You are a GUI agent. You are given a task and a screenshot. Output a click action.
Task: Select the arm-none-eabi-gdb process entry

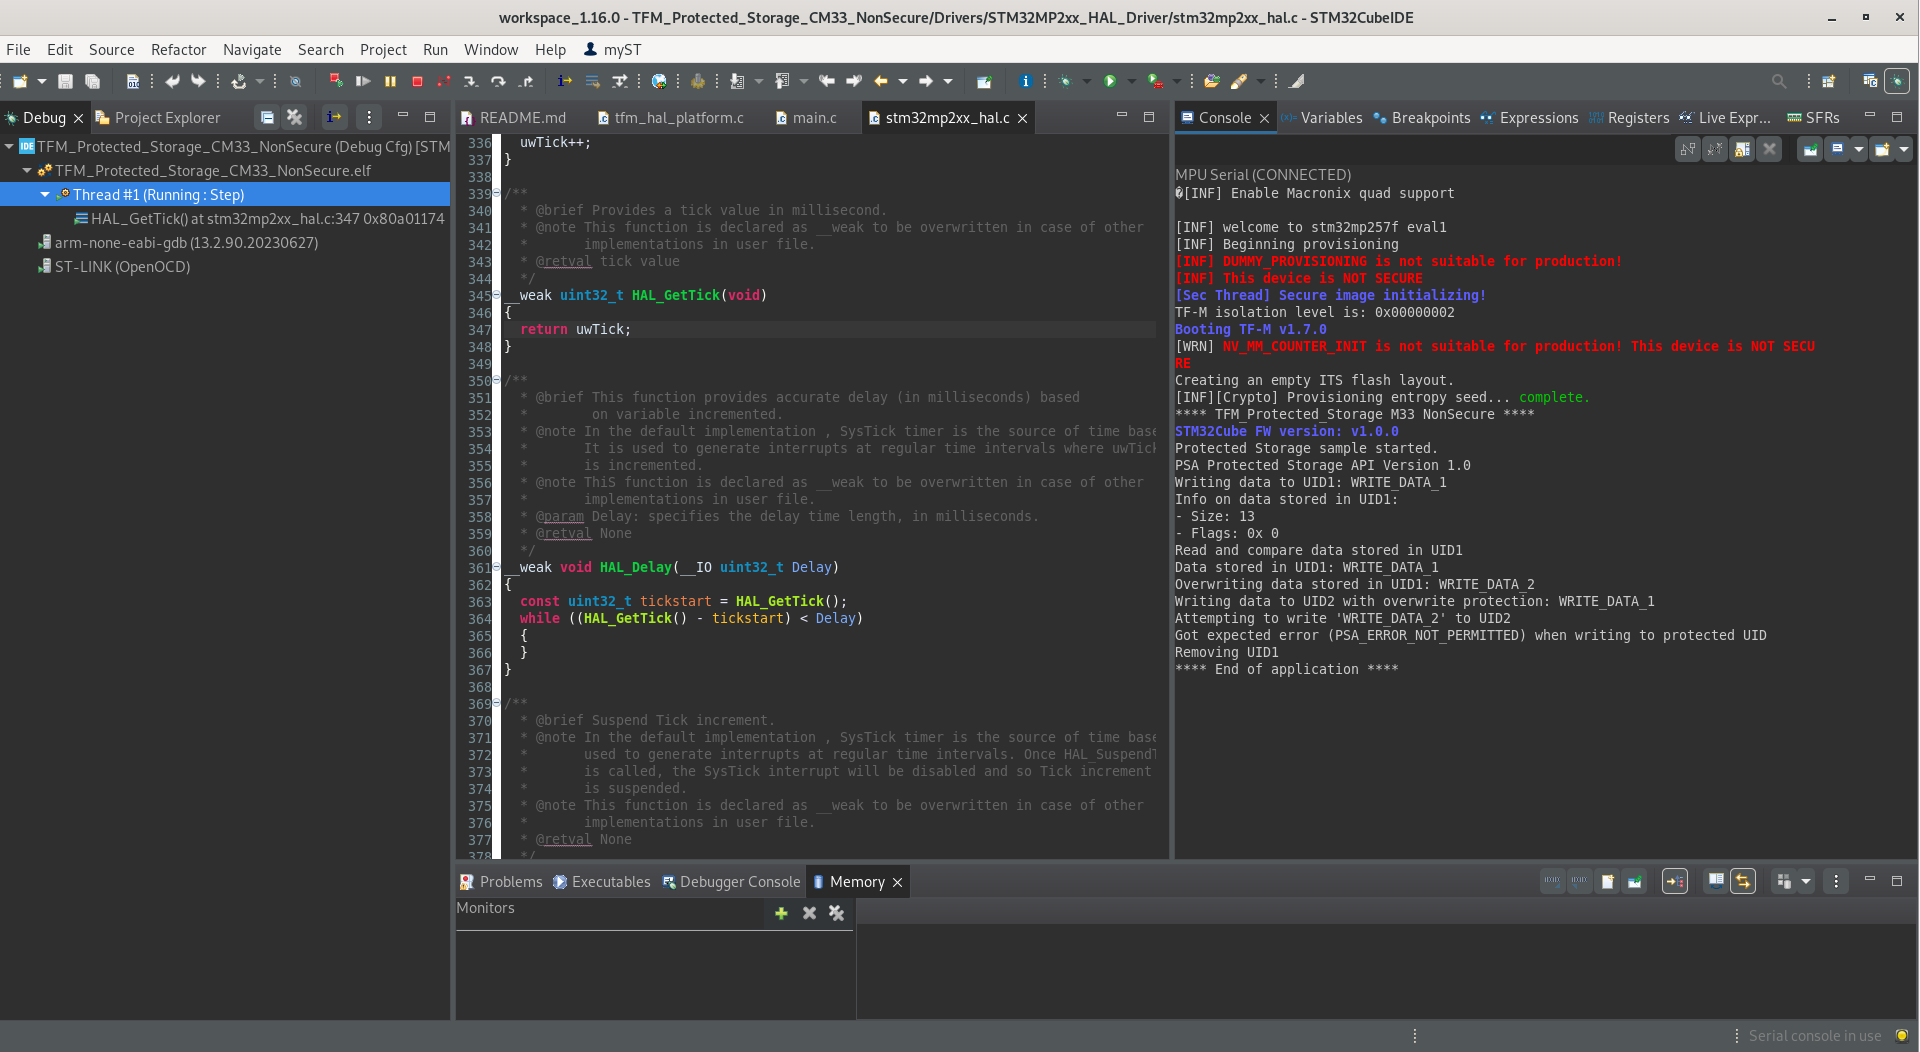178,242
